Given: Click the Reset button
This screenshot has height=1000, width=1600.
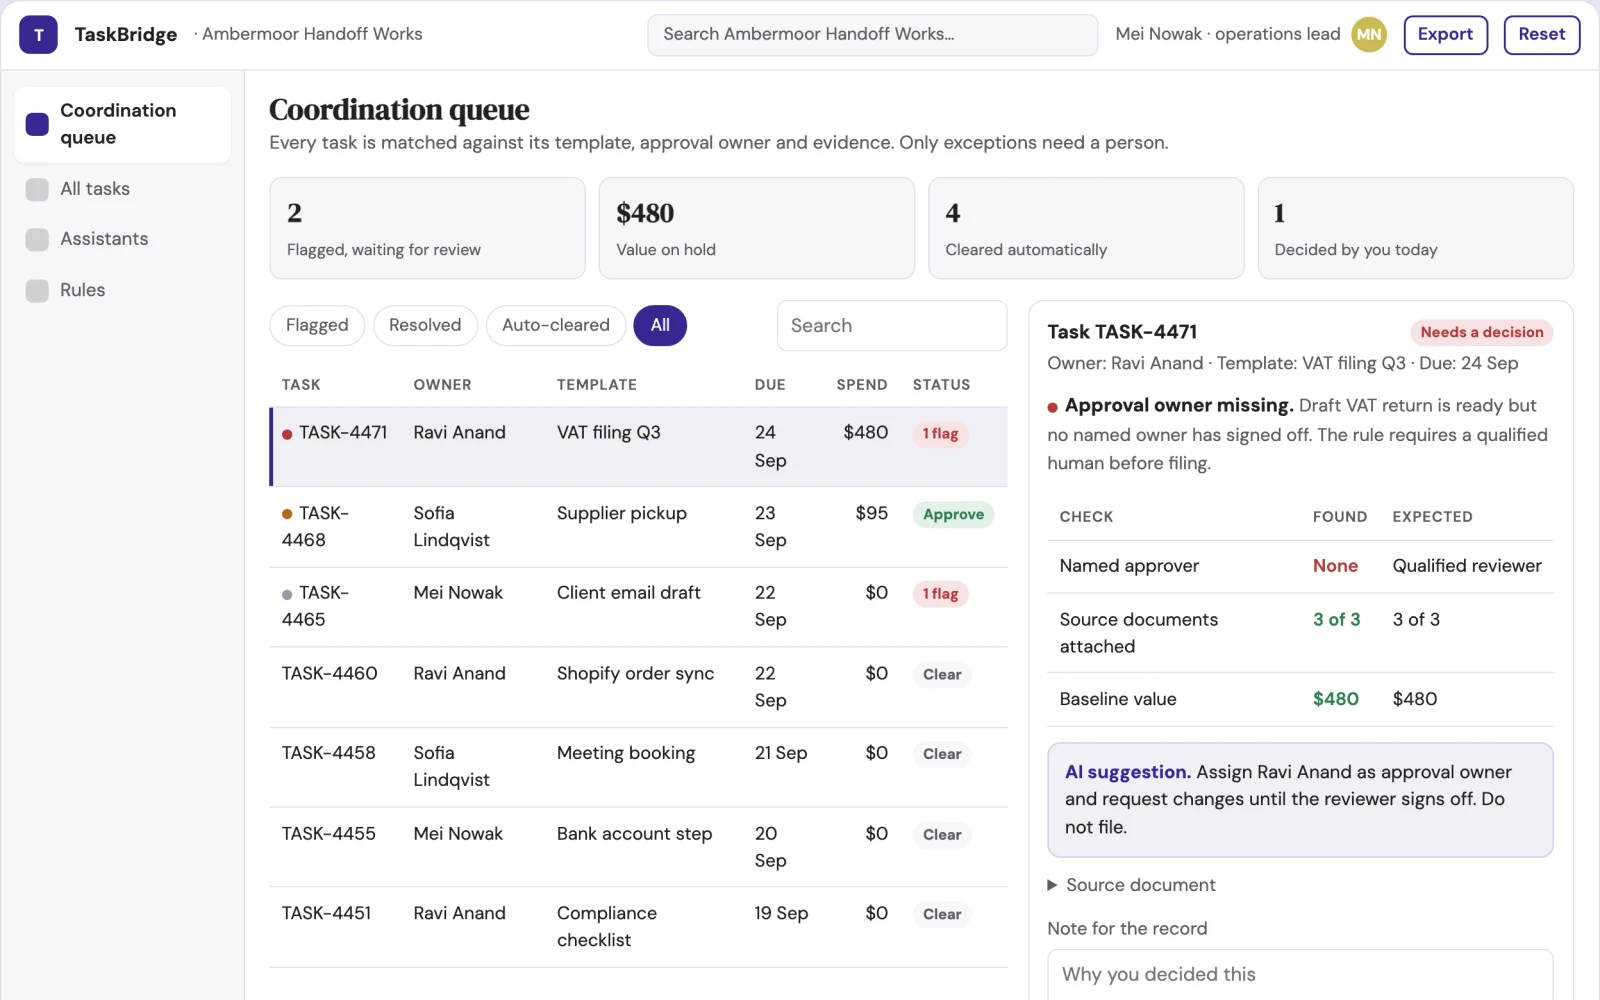Looking at the screenshot, I should point(1541,35).
